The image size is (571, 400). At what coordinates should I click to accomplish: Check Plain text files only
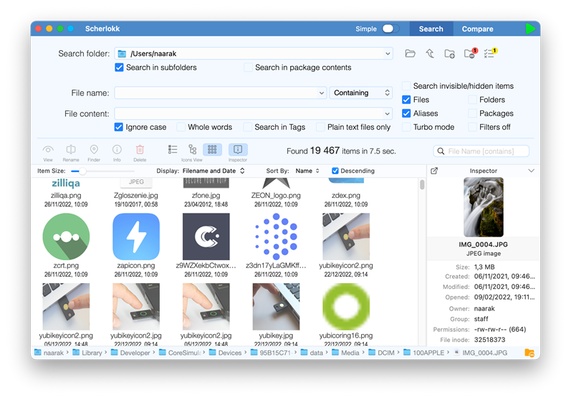[320, 127]
